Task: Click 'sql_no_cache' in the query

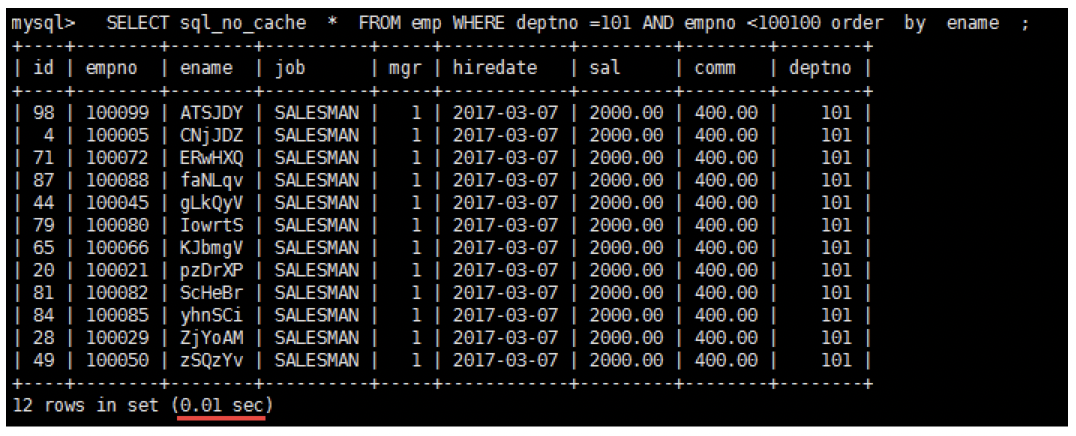Action: (x=243, y=23)
